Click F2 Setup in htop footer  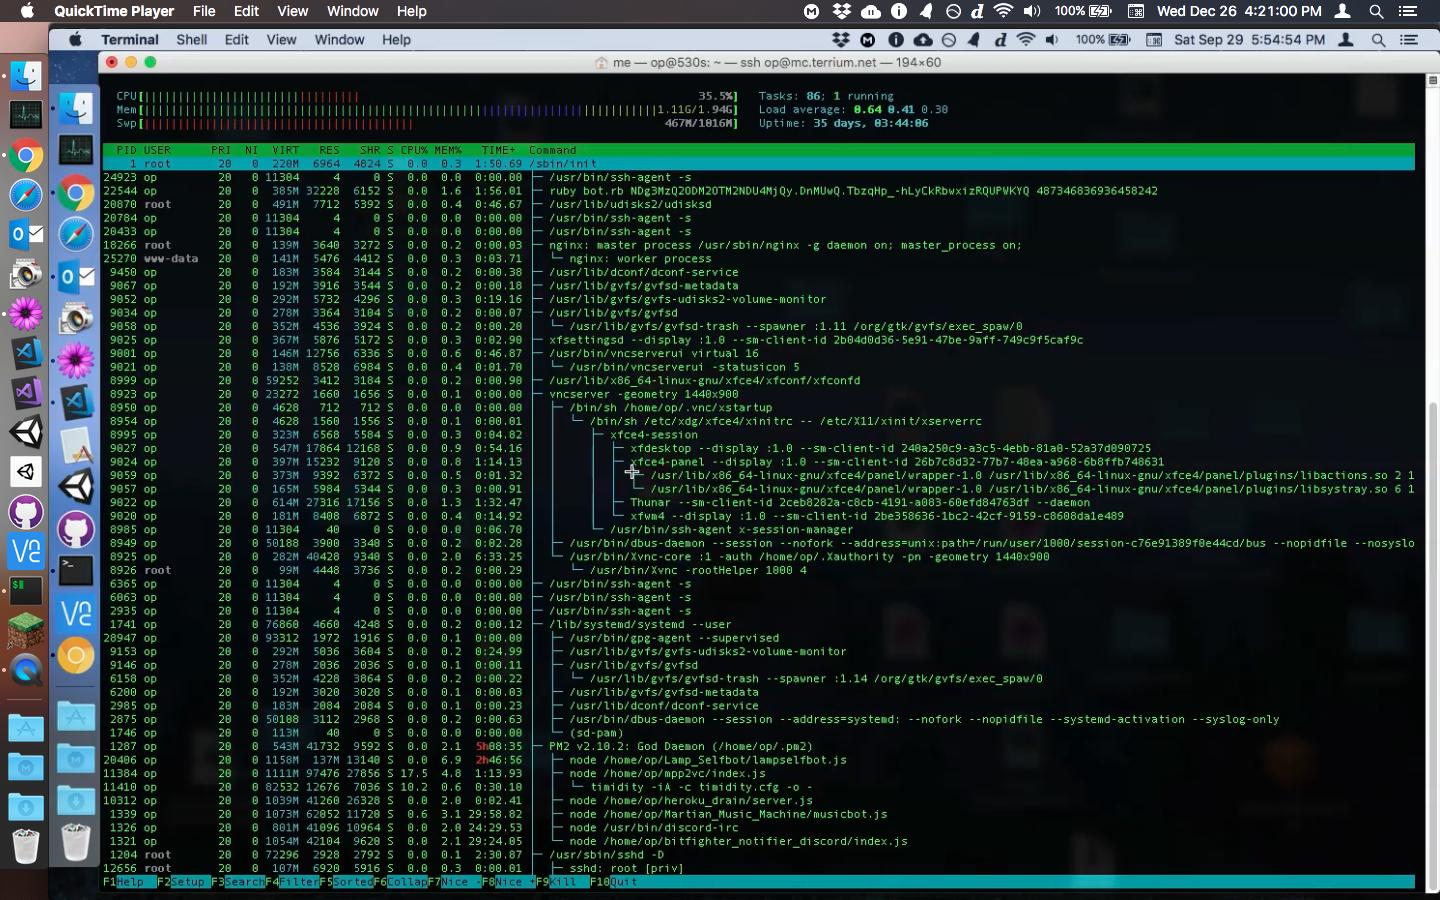pos(183,882)
